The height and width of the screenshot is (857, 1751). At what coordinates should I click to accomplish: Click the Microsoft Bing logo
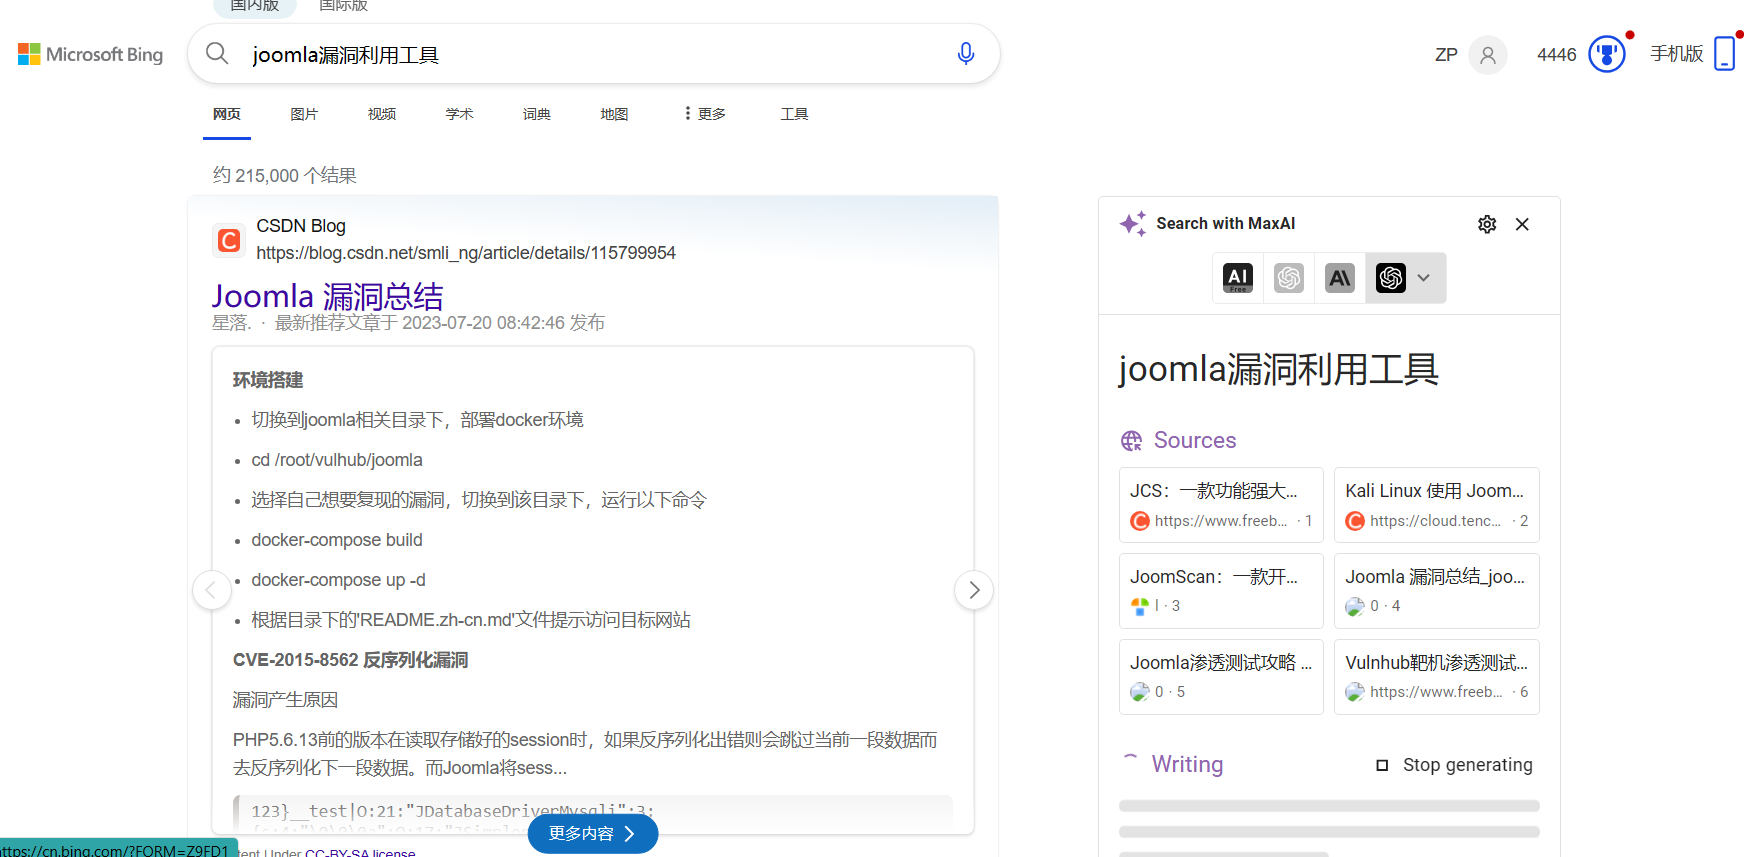(x=91, y=54)
